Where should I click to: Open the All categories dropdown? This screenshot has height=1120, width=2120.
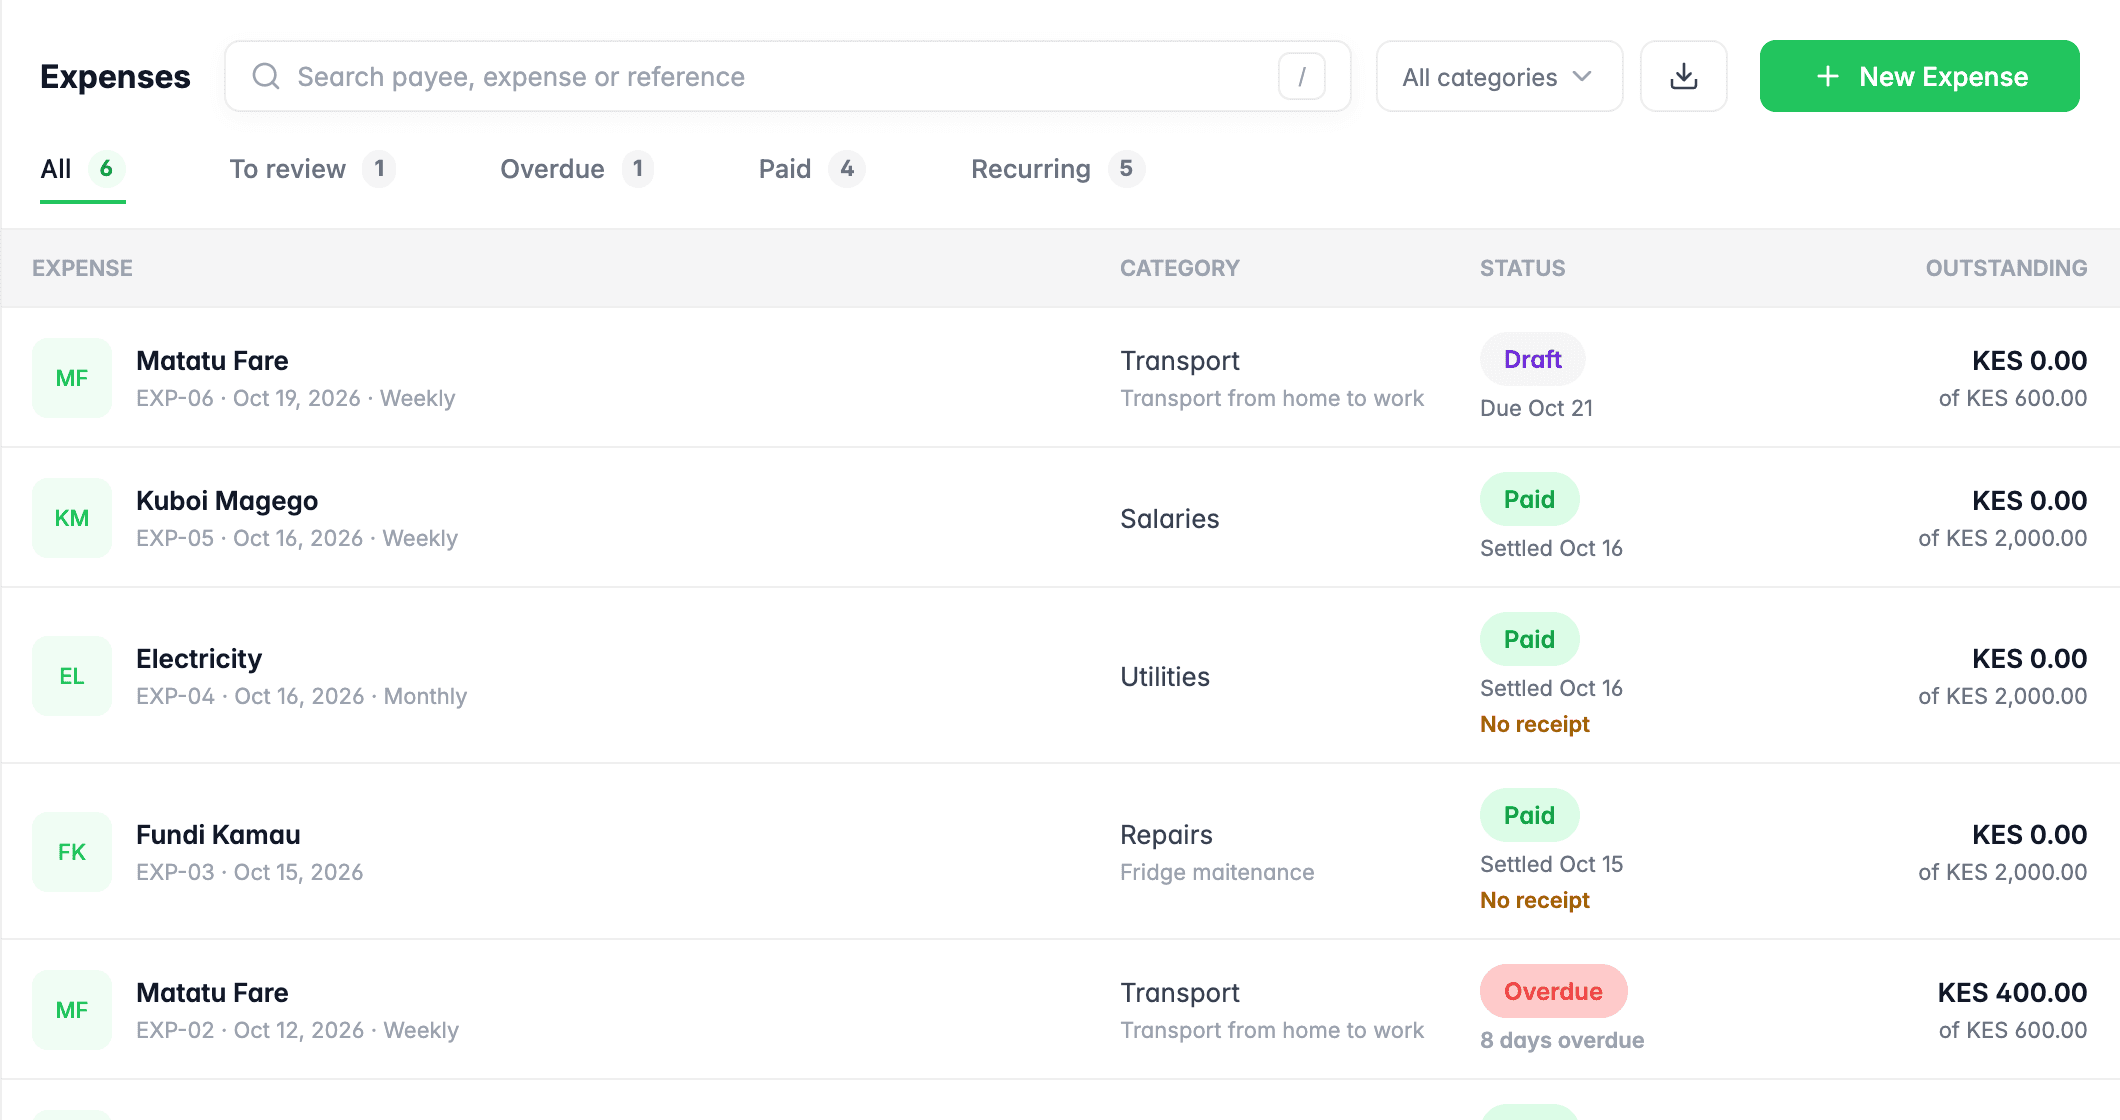[x=1499, y=76]
